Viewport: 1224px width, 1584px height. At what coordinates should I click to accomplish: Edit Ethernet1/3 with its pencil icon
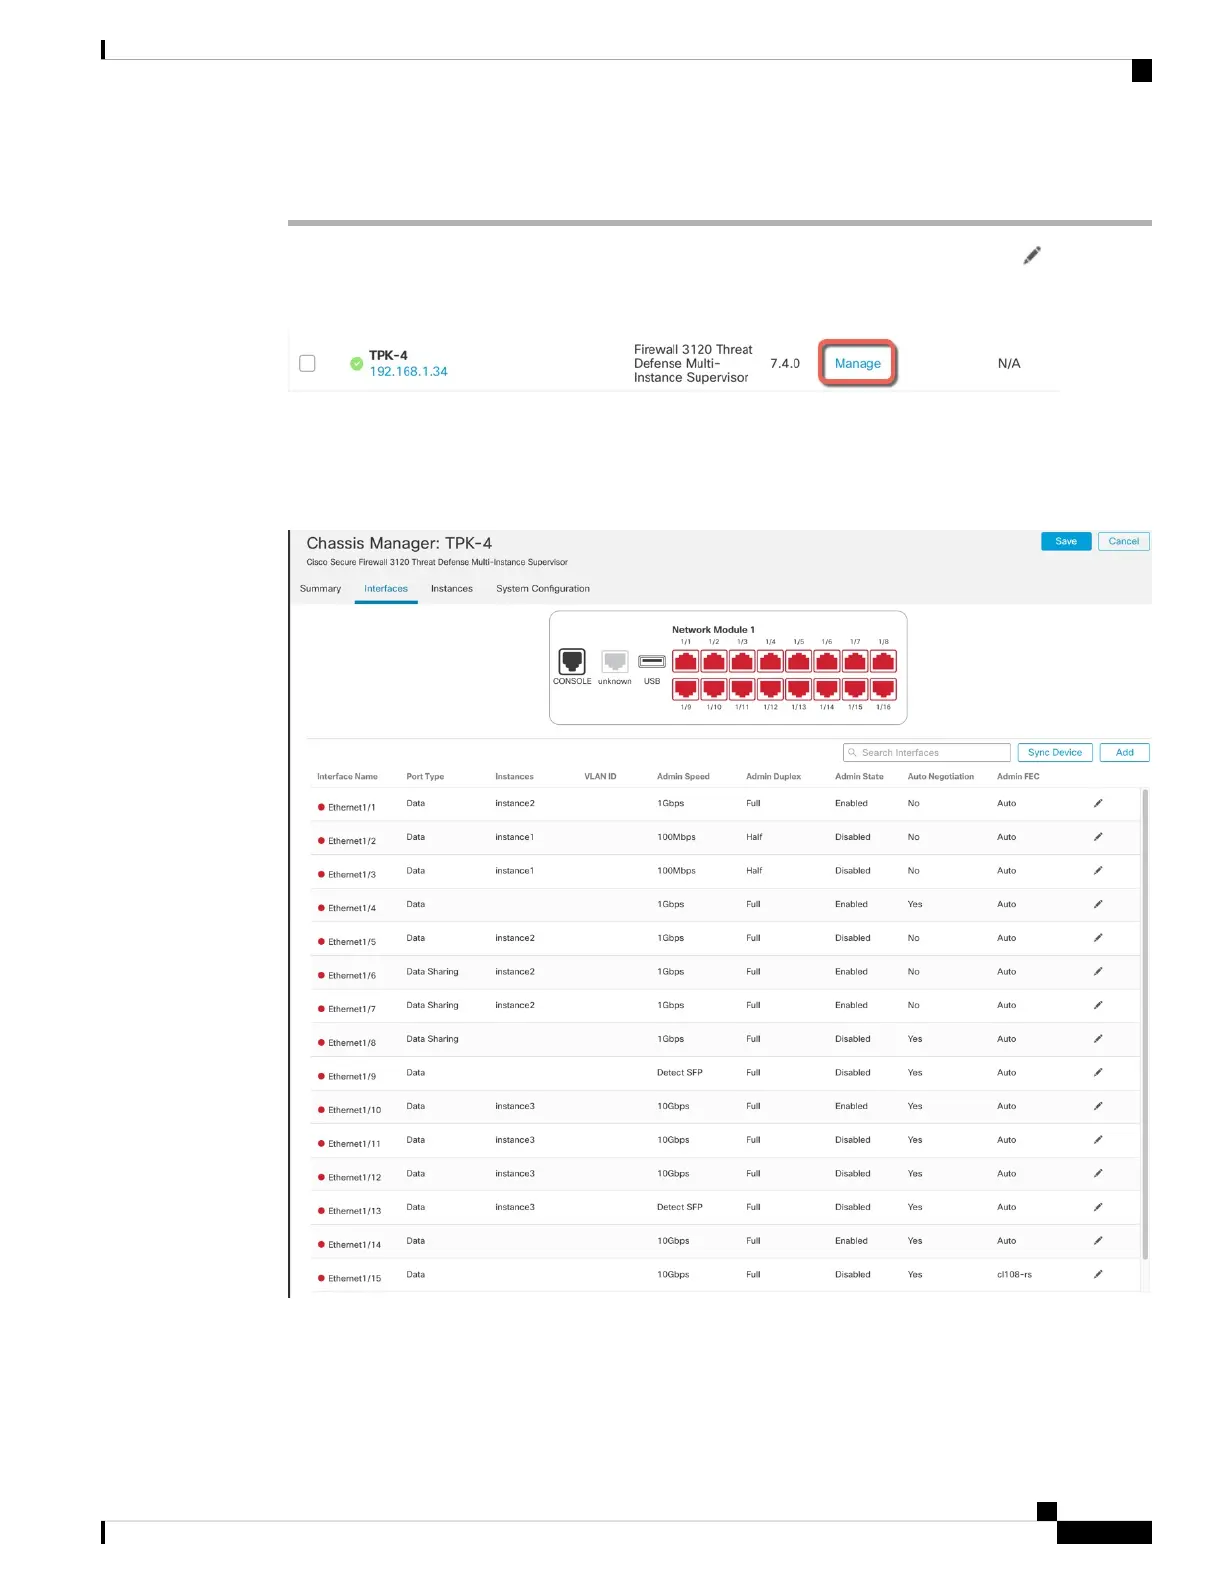[x=1098, y=871]
